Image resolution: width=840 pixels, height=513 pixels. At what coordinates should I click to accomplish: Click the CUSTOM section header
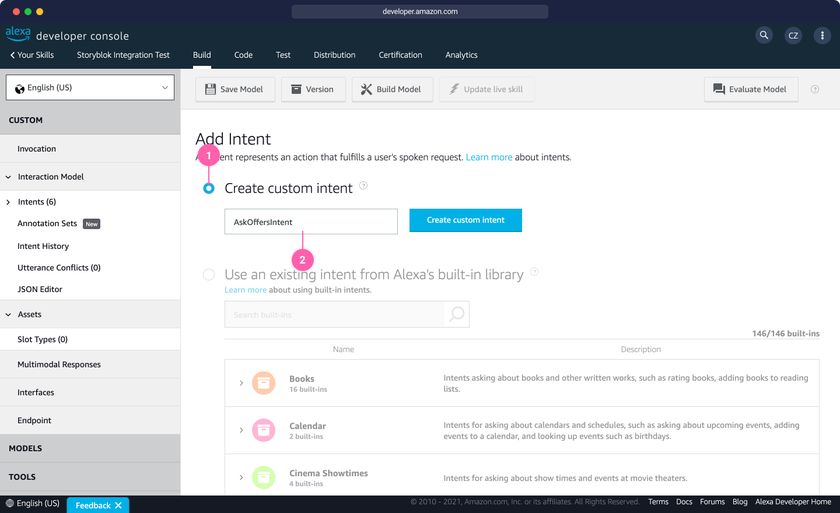click(x=90, y=120)
